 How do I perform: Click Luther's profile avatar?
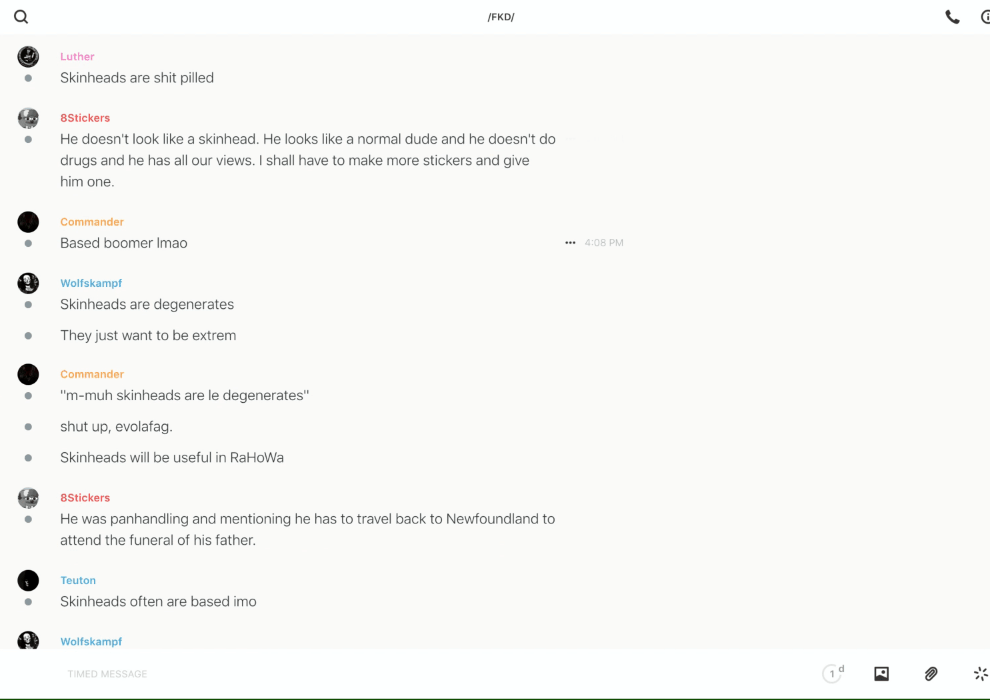pos(28,57)
